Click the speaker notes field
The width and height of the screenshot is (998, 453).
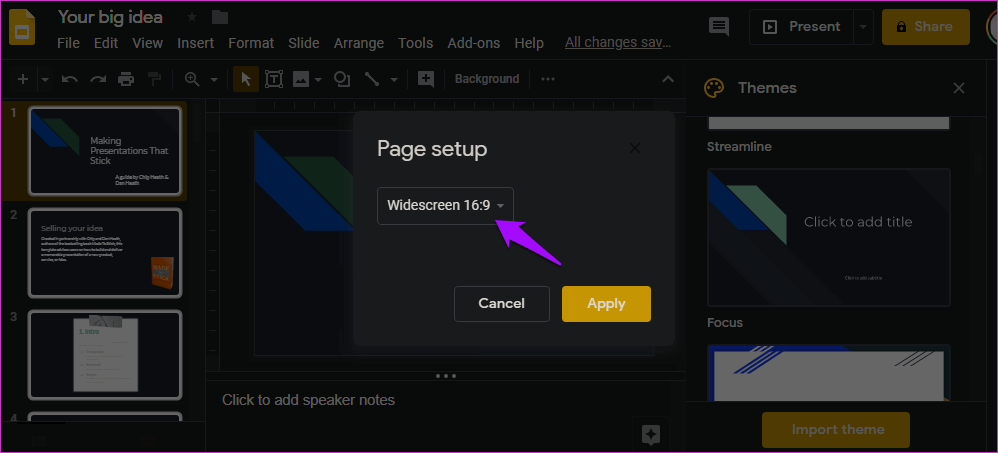pyautogui.click(x=446, y=400)
